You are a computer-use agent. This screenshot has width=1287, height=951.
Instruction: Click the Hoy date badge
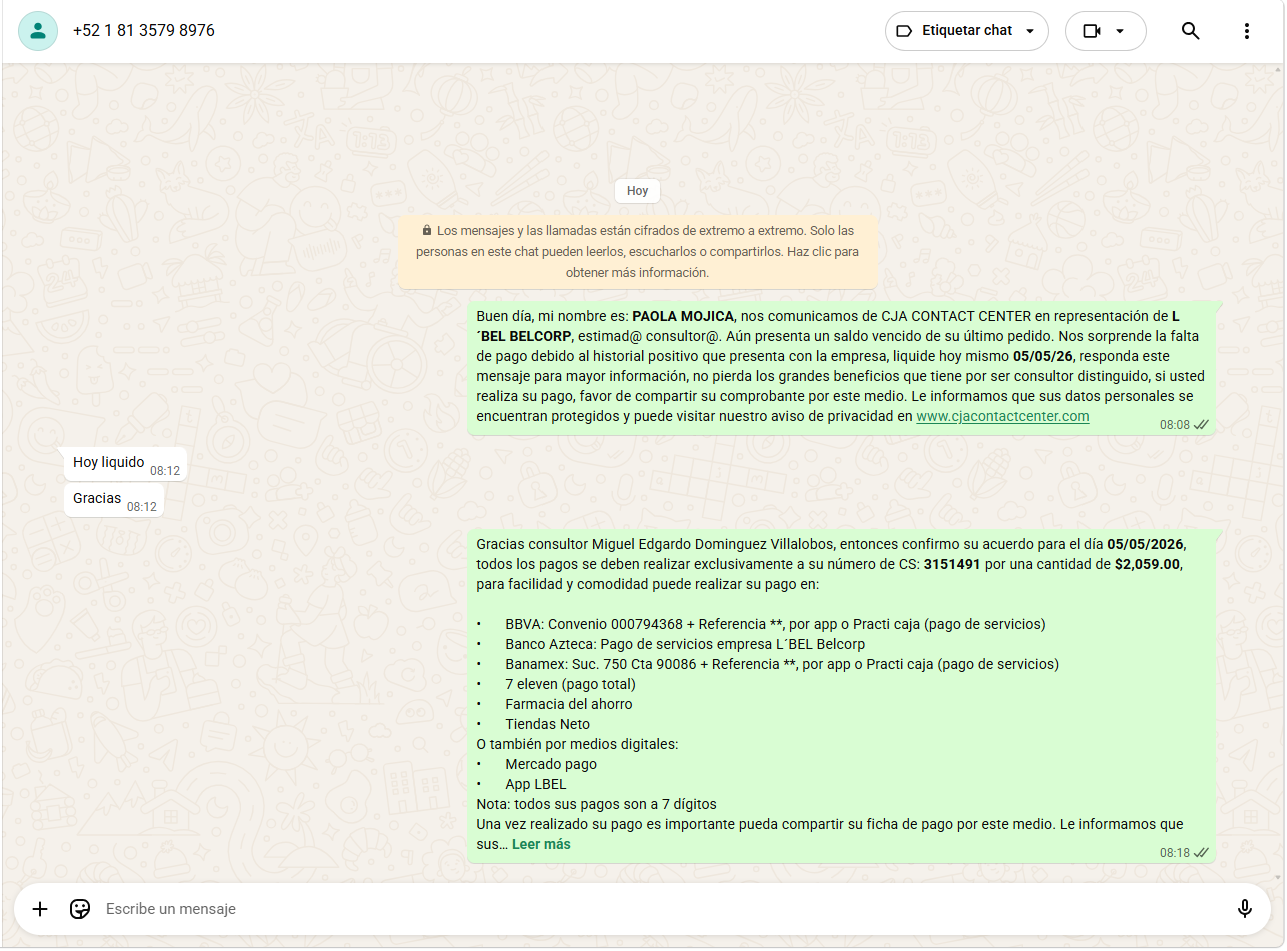[x=637, y=191]
